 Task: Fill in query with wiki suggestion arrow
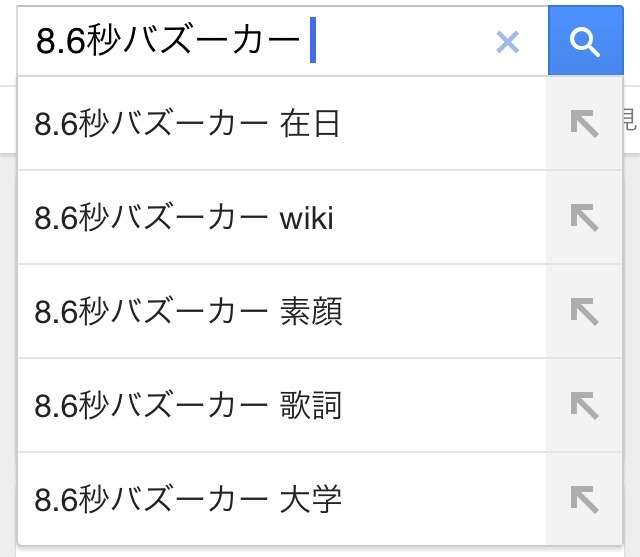coord(584,217)
